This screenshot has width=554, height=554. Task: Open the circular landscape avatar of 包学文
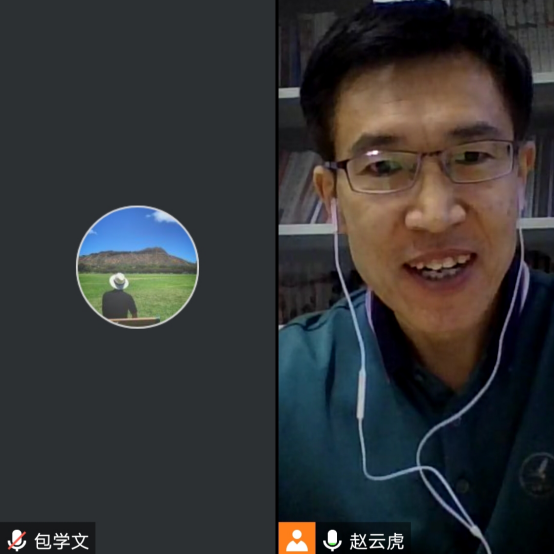pos(137,267)
